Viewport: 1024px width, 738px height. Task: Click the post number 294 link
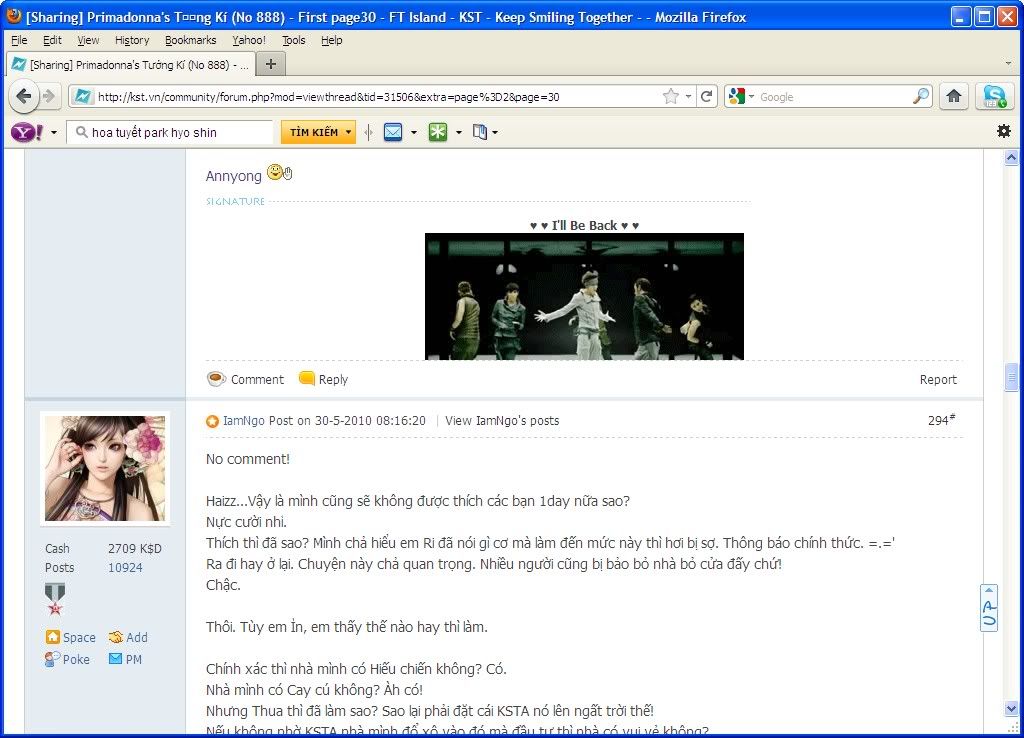tap(941, 420)
